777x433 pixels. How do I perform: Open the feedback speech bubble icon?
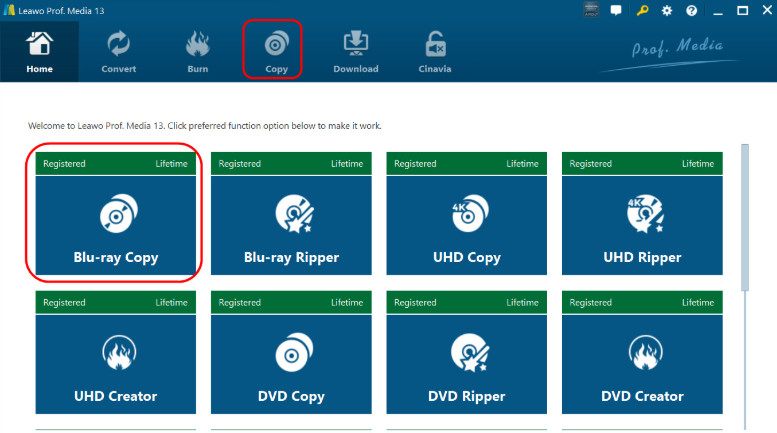[x=616, y=10]
